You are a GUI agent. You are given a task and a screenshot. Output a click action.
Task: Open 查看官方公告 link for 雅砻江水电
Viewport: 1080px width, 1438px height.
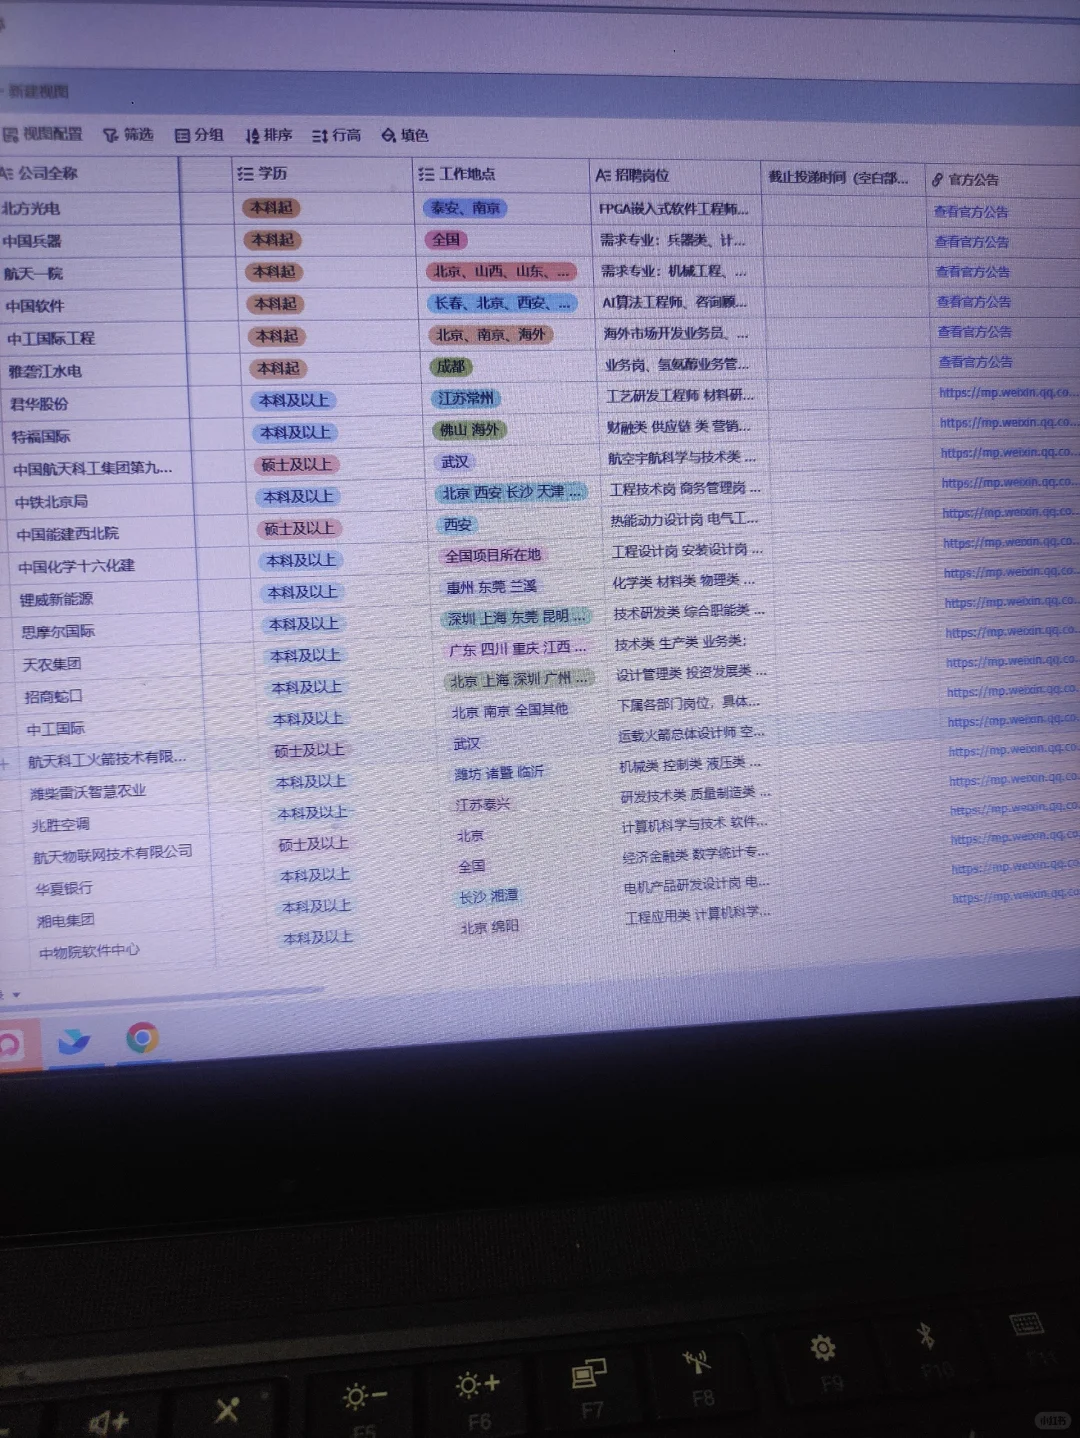(x=975, y=361)
